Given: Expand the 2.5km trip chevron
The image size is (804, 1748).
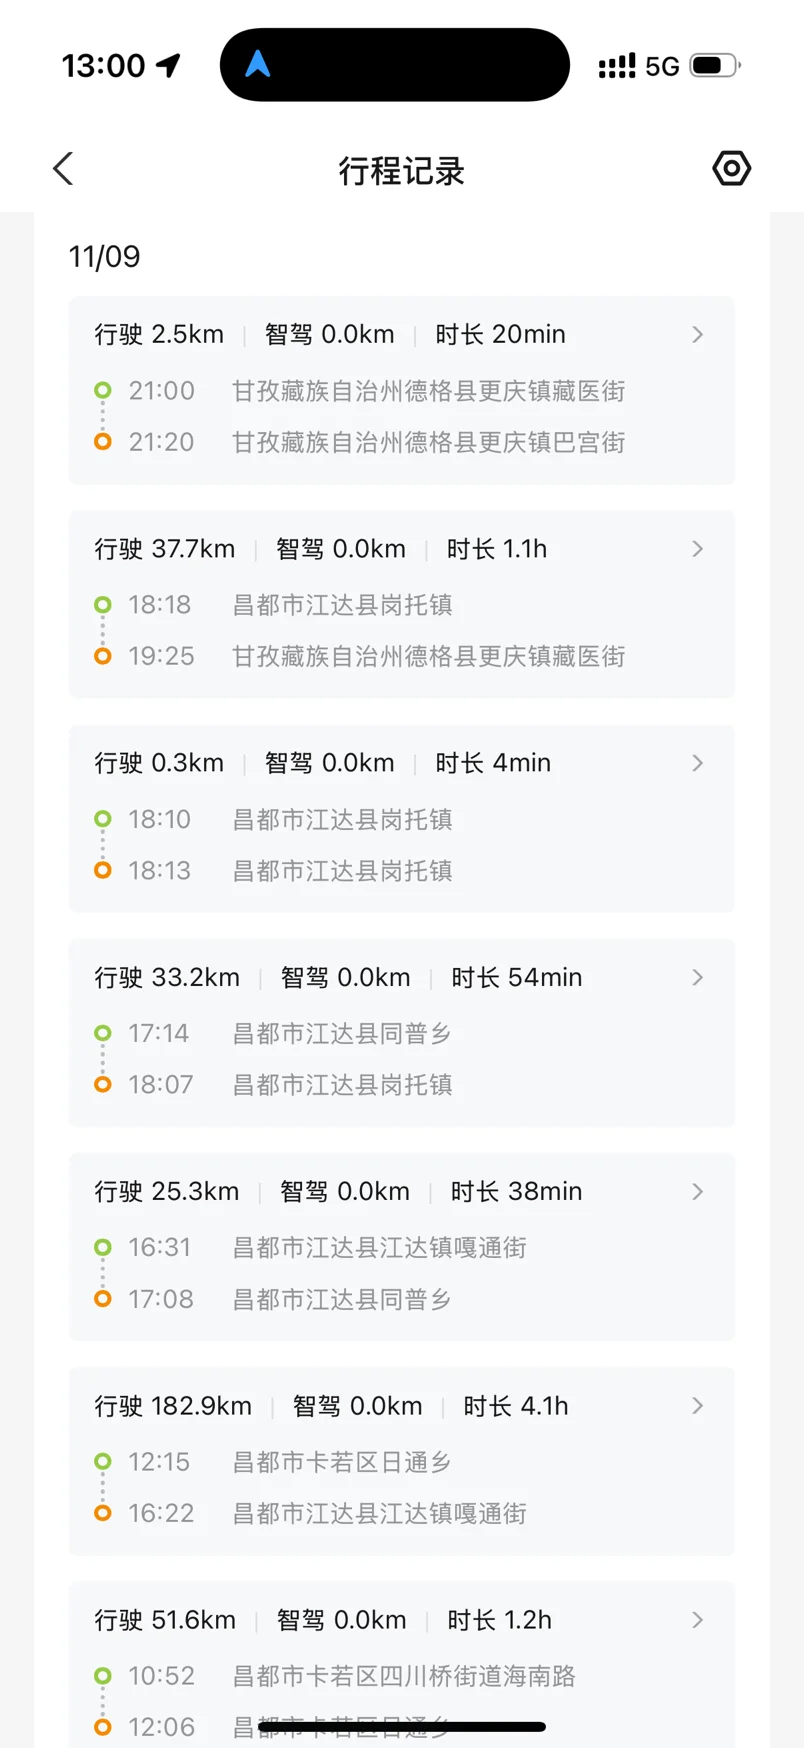Looking at the screenshot, I should click(698, 334).
